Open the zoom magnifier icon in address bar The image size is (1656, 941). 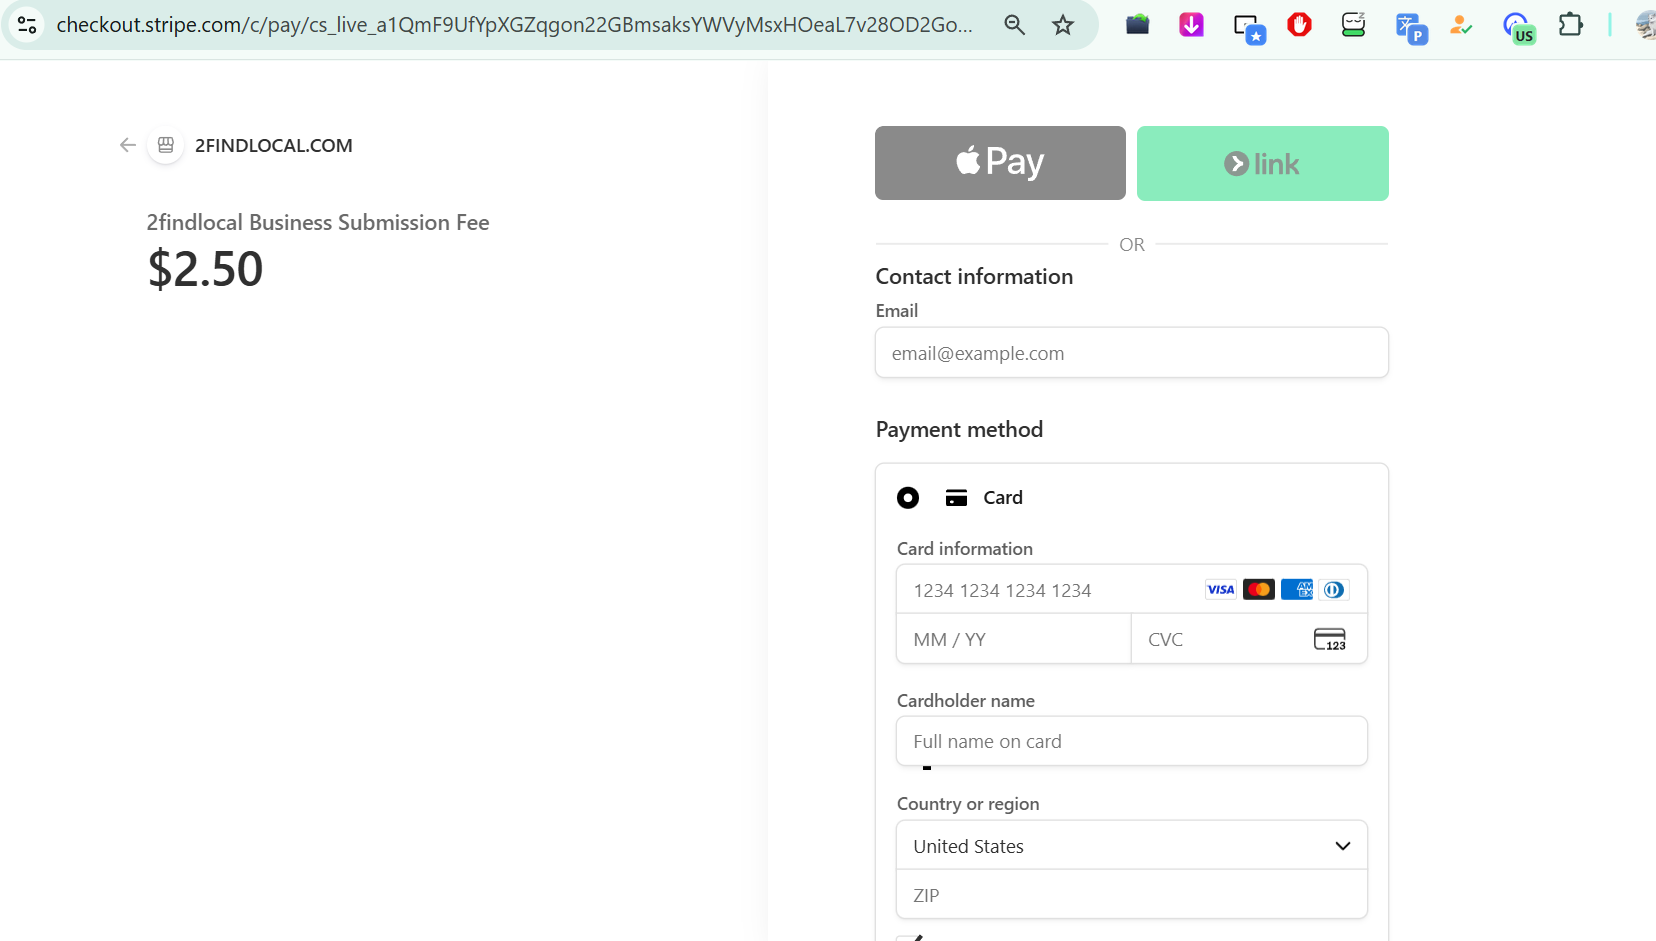(x=1014, y=25)
